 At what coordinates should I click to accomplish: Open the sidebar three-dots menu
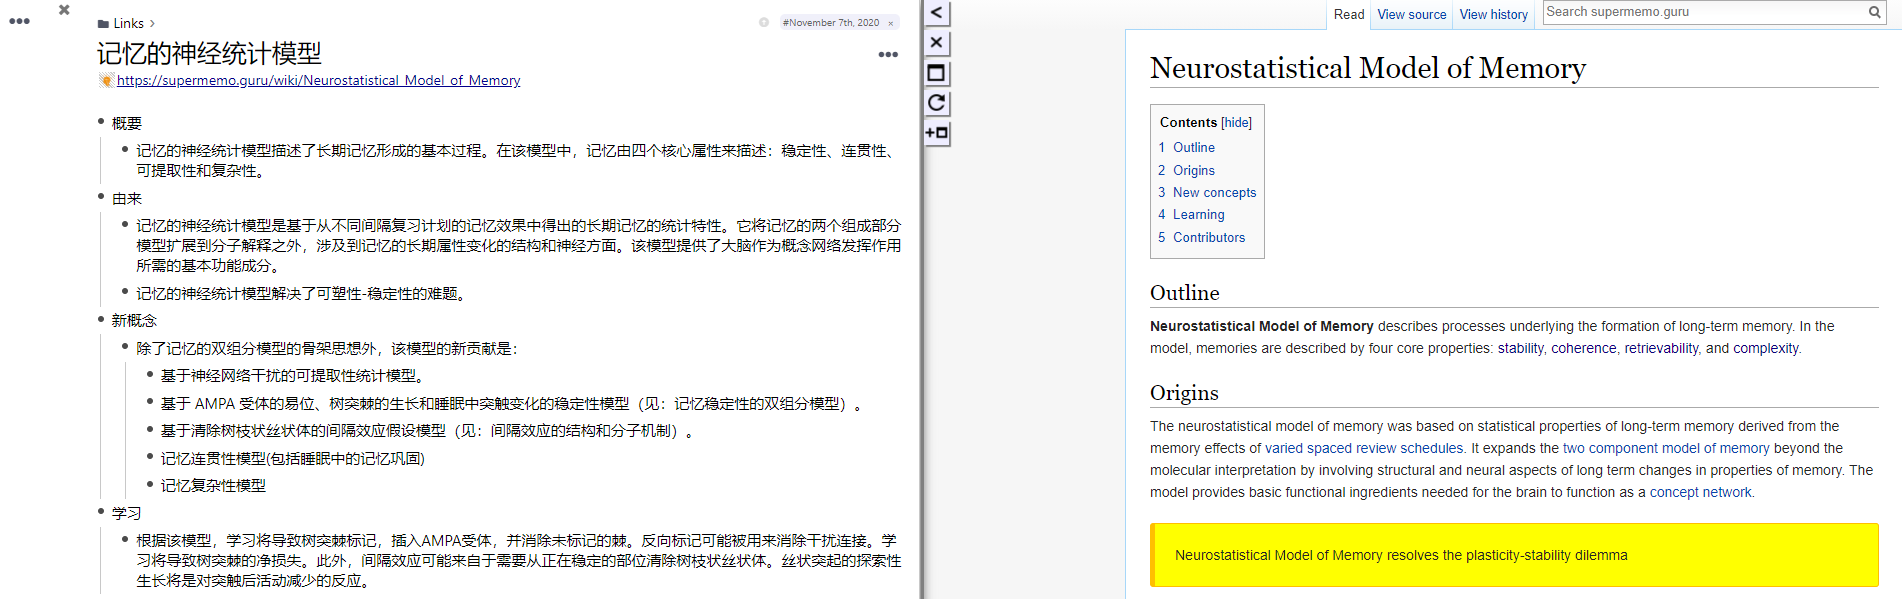coord(19,21)
